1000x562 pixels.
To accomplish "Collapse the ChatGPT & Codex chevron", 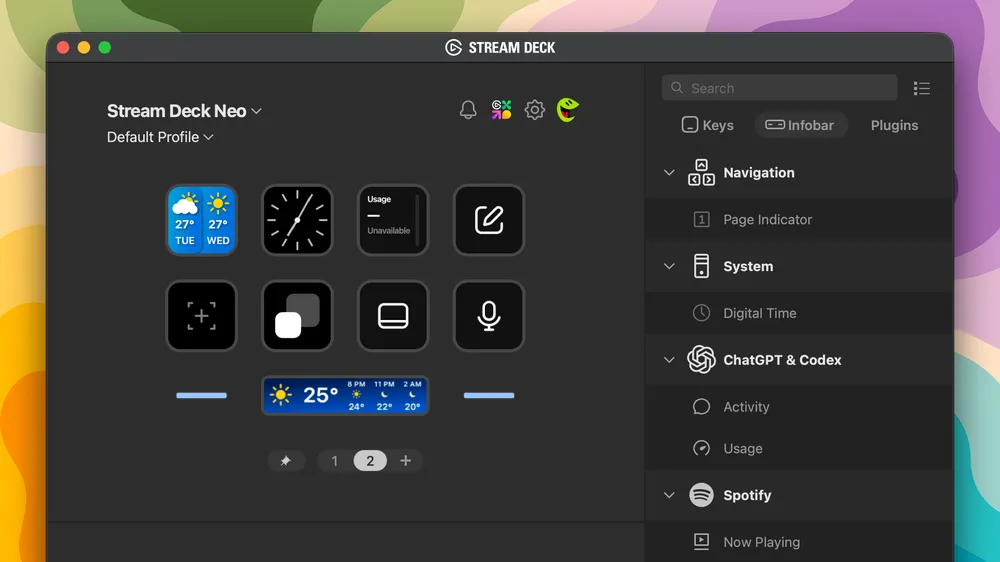I will [669, 360].
